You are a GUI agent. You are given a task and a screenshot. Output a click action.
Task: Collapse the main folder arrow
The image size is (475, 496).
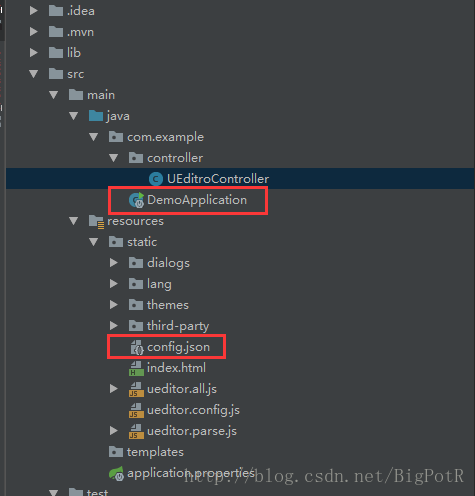point(53,95)
